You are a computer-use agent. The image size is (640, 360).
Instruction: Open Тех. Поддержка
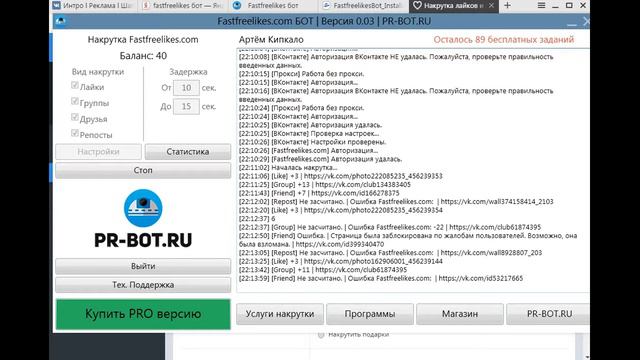coord(143,285)
